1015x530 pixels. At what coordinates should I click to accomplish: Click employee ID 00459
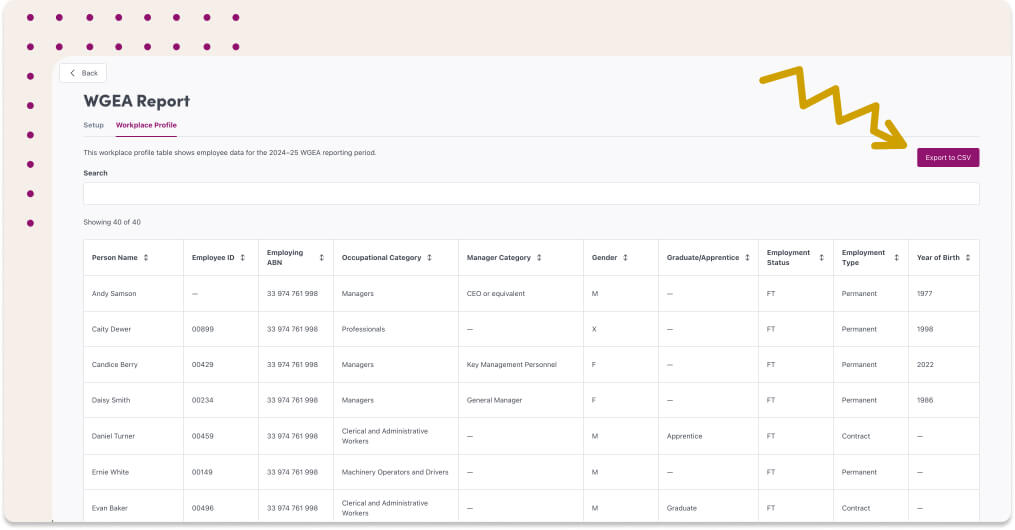203,436
